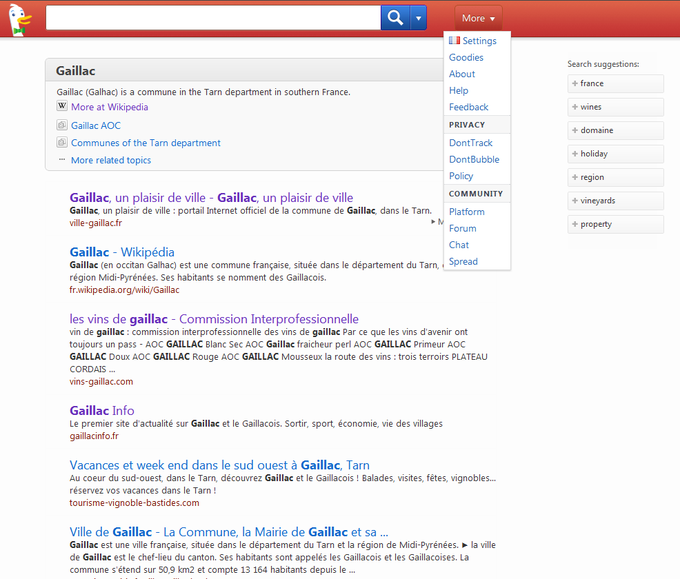This screenshot has height=579, width=680.
Task: Add the region search suggestion
Action: tap(615, 177)
